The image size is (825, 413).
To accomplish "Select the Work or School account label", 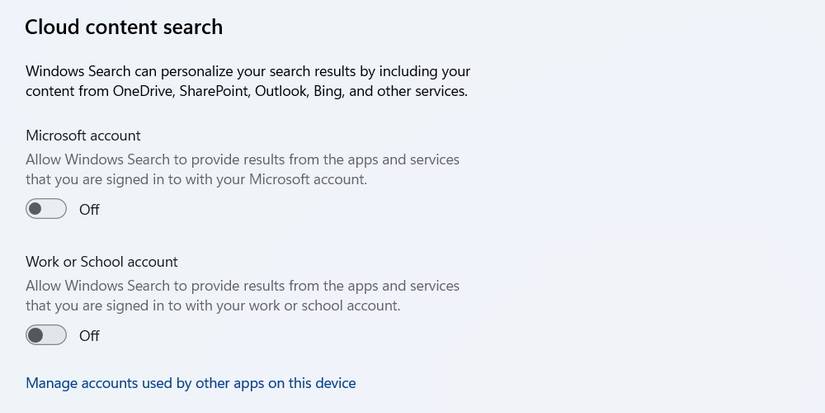I will tap(101, 261).
